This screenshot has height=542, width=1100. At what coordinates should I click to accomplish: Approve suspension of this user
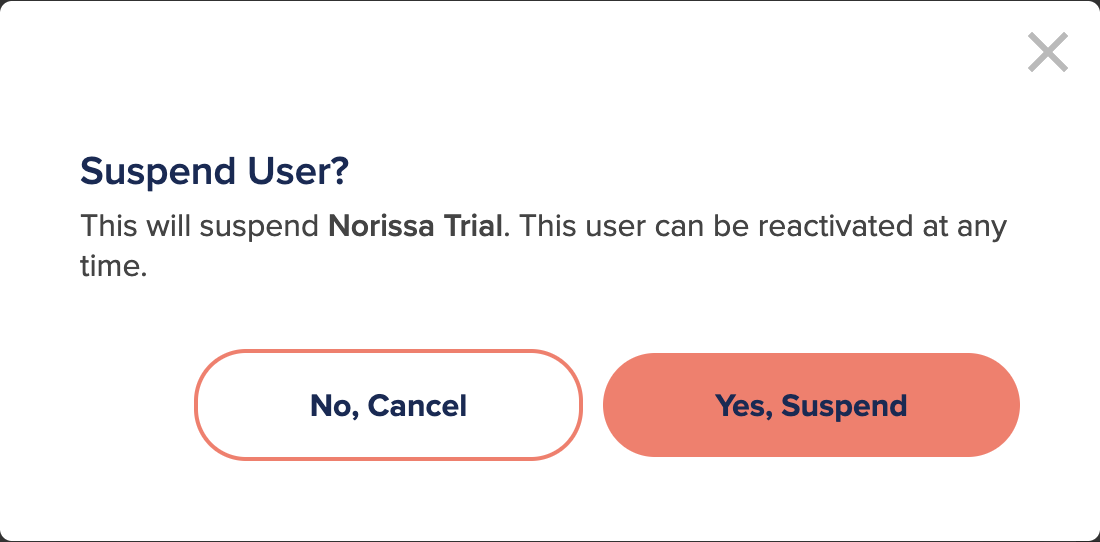click(811, 405)
